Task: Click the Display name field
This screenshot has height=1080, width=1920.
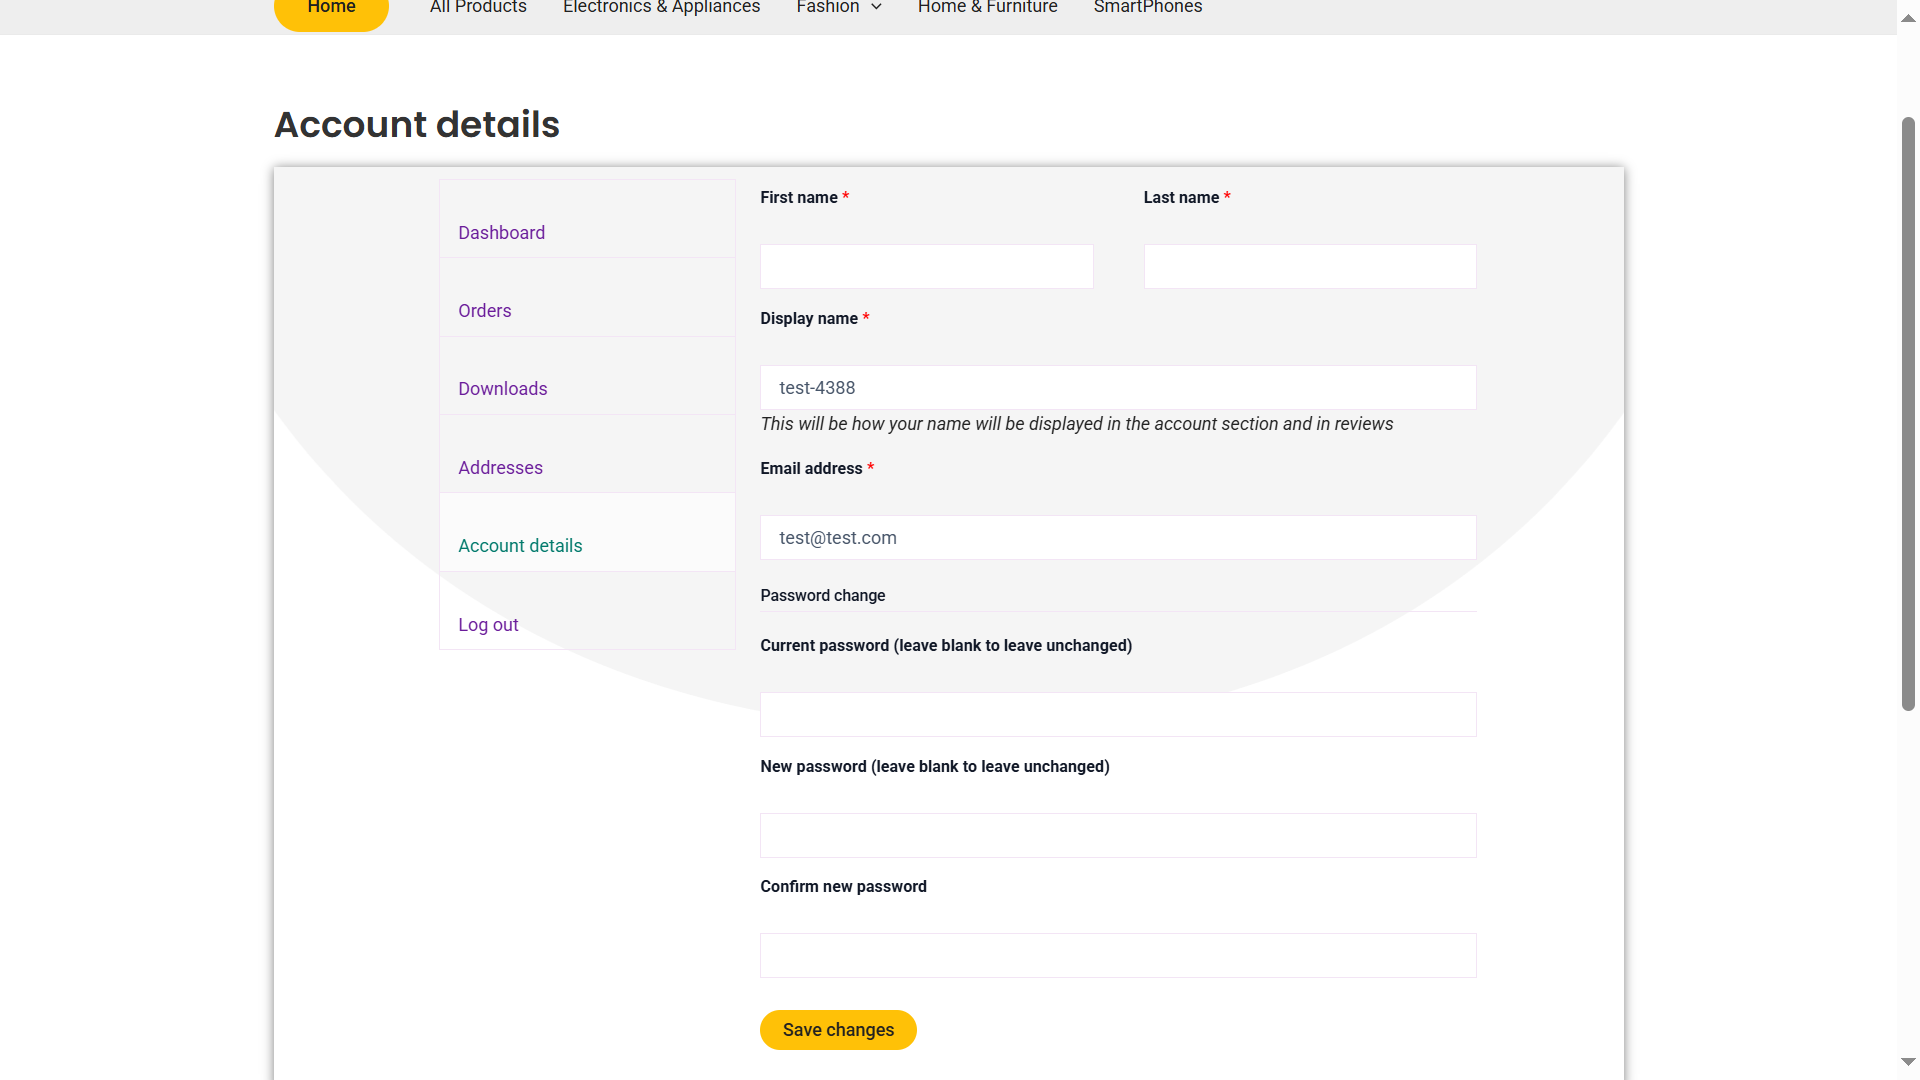Action: coord(1117,388)
